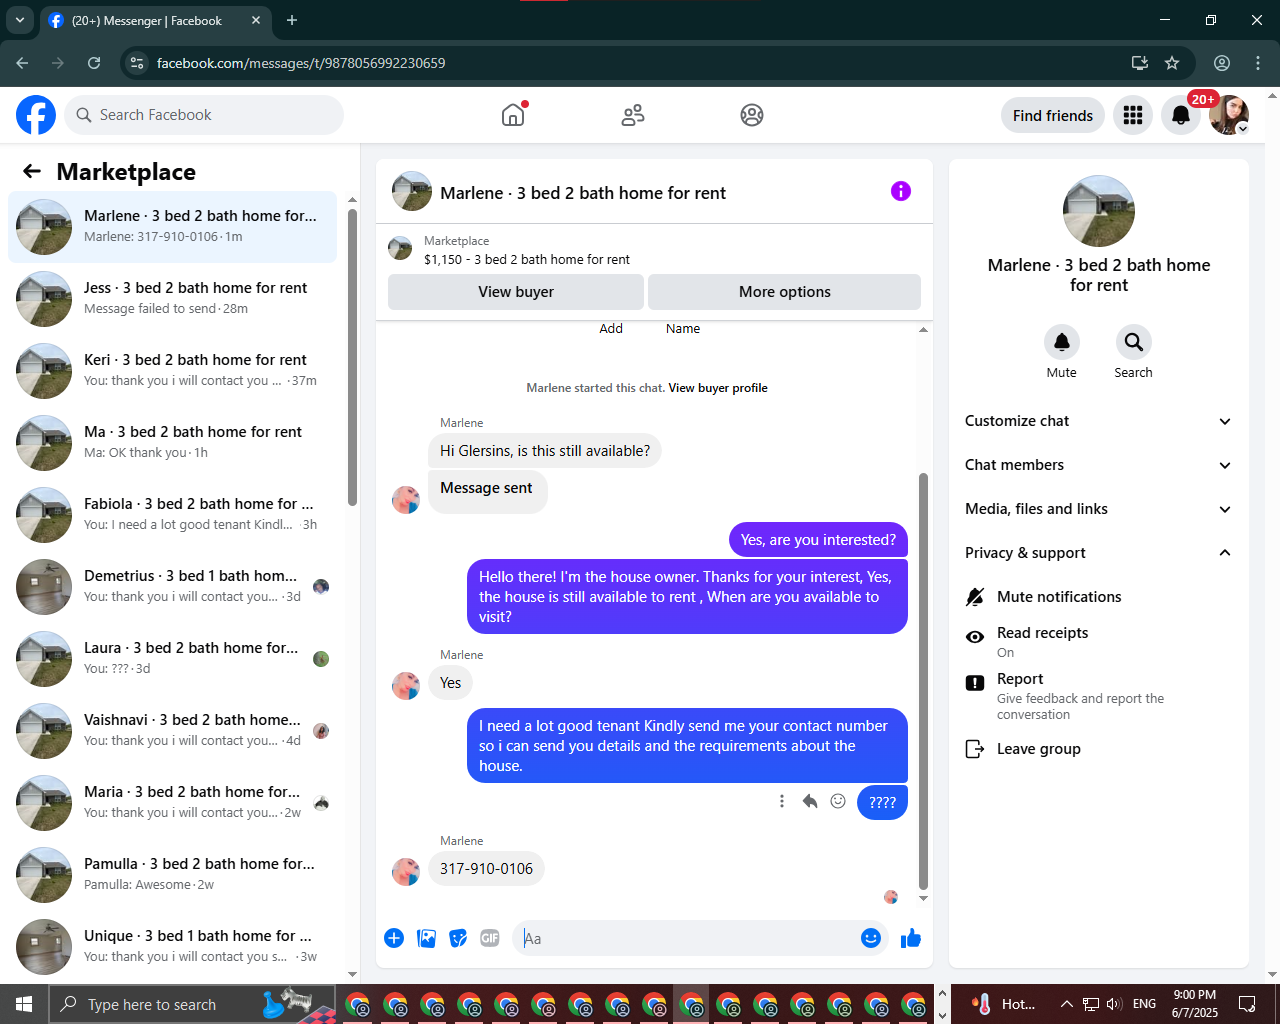Open Windows notification center icon
Viewport: 1280px width, 1024px height.
(1247, 1004)
